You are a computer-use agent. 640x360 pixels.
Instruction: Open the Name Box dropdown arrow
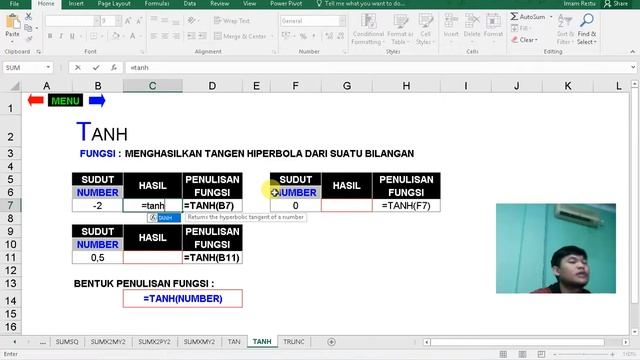coord(48,67)
